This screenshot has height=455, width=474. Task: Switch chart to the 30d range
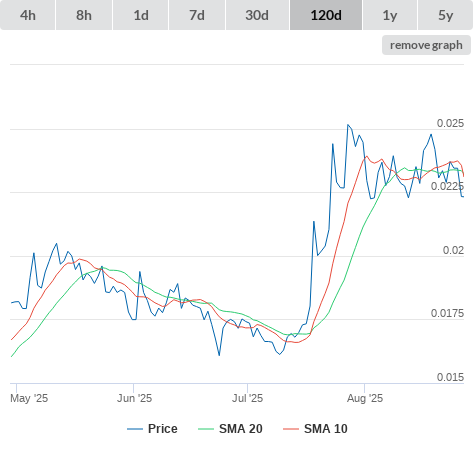[257, 15]
